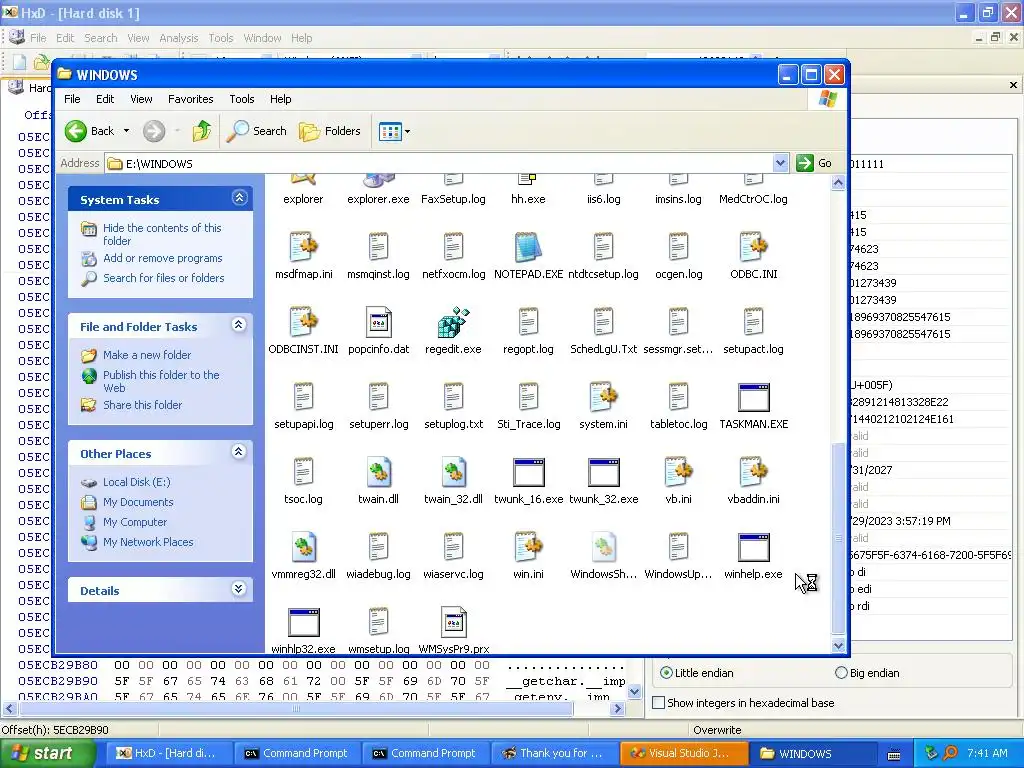Viewport: 1024px width, 768px height.
Task: Open the Favorites menu
Action: pyautogui.click(x=191, y=99)
